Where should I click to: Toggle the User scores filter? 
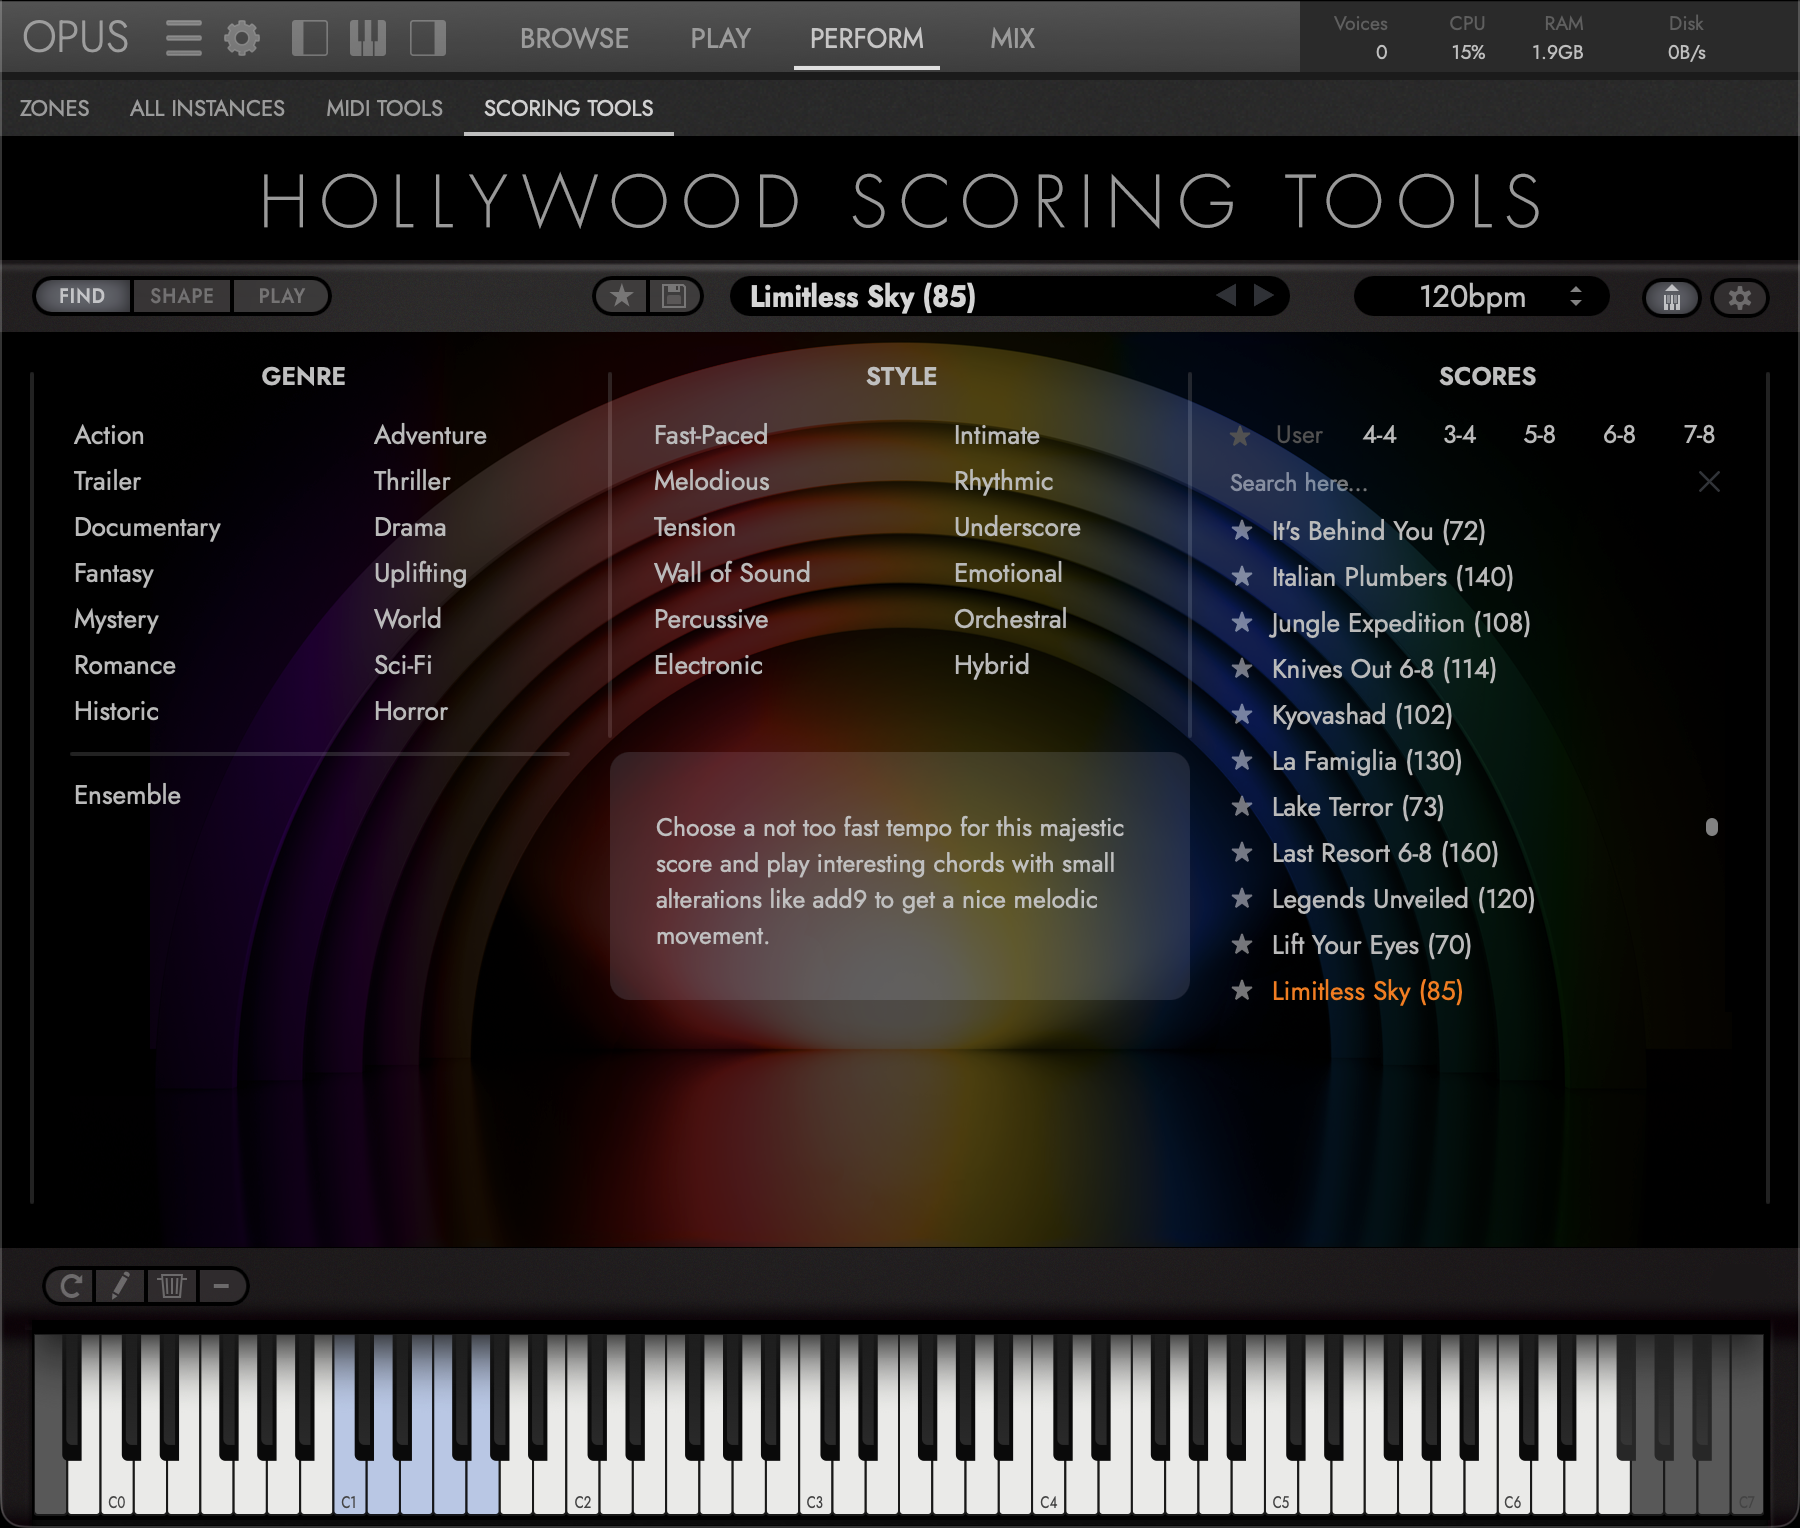1299,435
